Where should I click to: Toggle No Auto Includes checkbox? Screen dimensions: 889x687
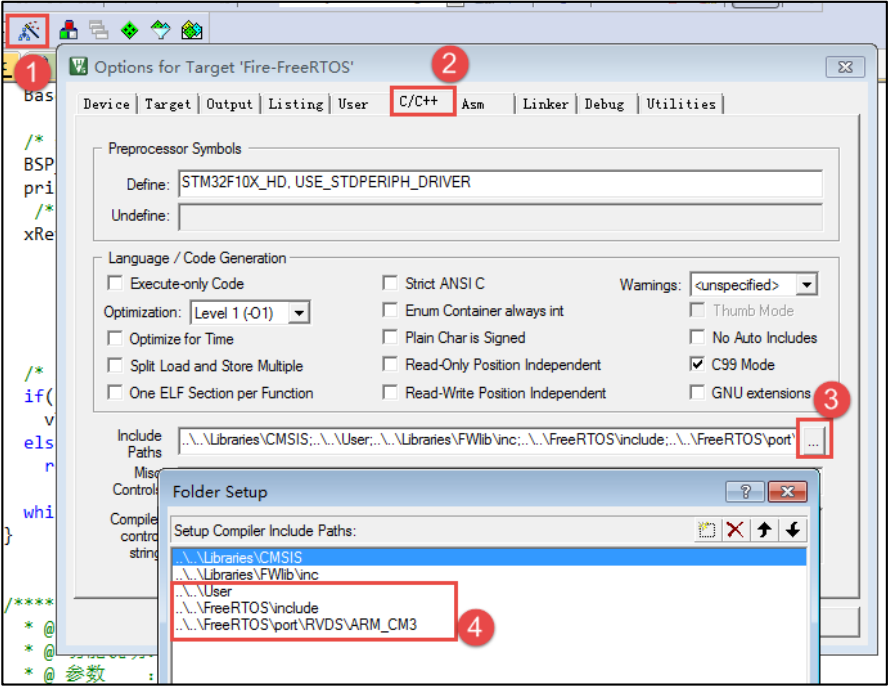(x=697, y=337)
